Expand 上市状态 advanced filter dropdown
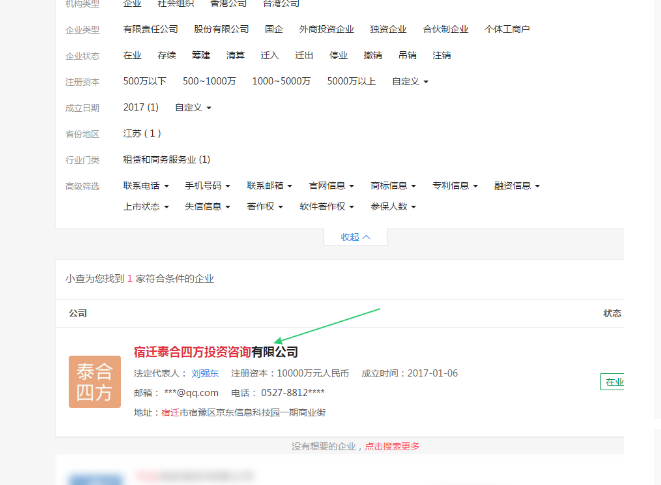The image size is (661, 485). pos(146,207)
